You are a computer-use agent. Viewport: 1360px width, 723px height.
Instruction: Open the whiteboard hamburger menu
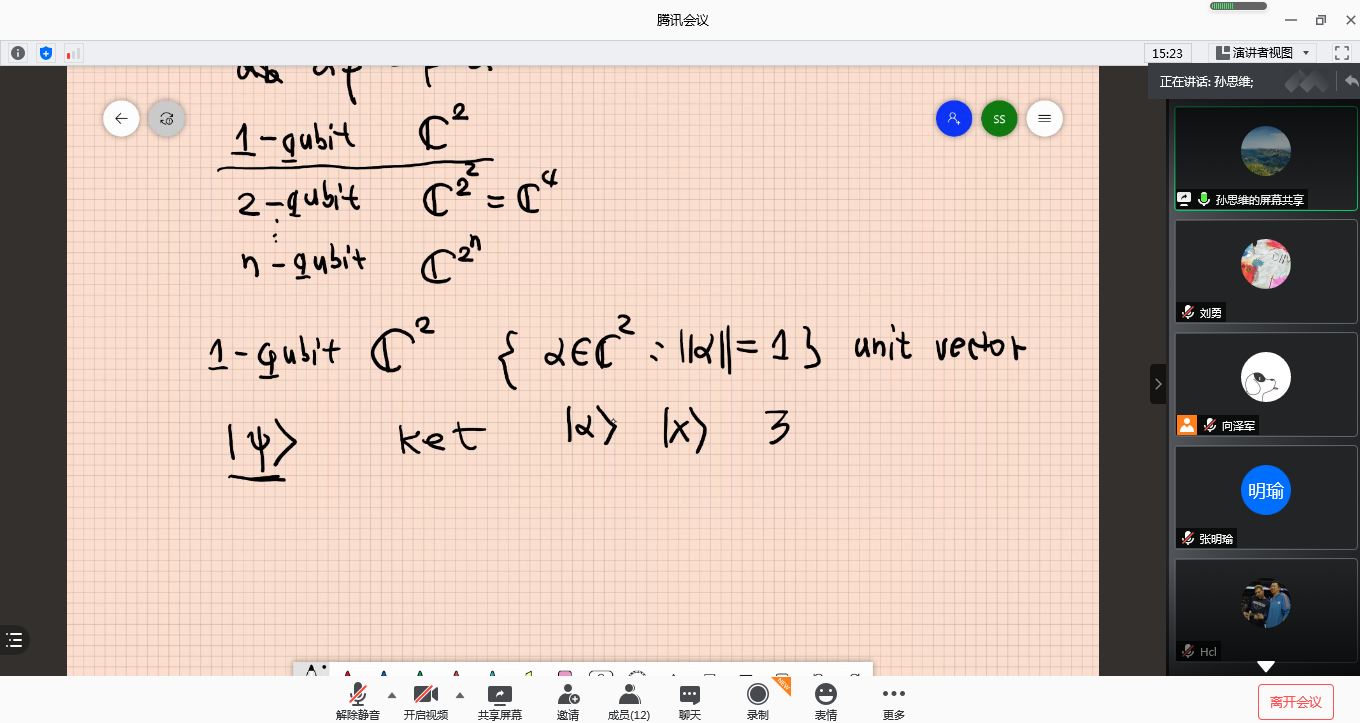(1044, 119)
